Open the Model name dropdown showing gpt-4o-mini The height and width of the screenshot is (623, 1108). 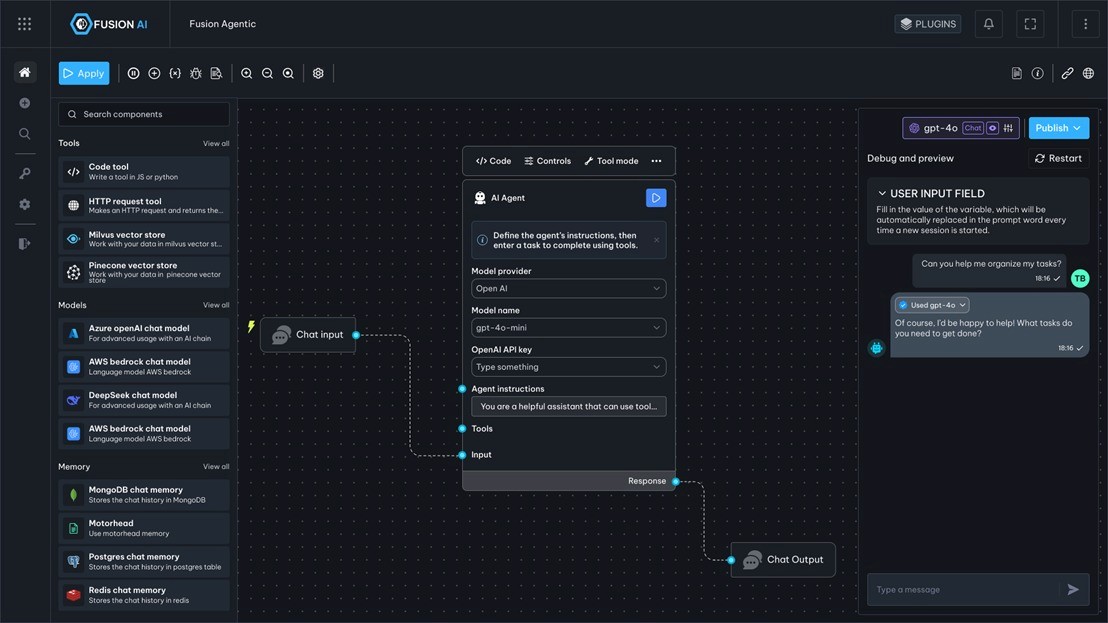pyautogui.click(x=569, y=328)
